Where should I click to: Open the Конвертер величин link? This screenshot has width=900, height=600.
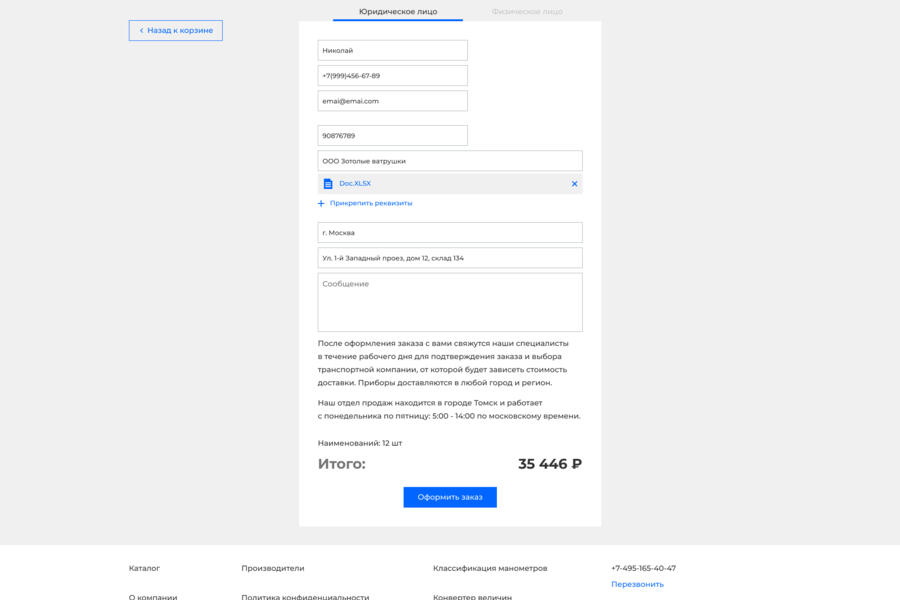[469, 599]
